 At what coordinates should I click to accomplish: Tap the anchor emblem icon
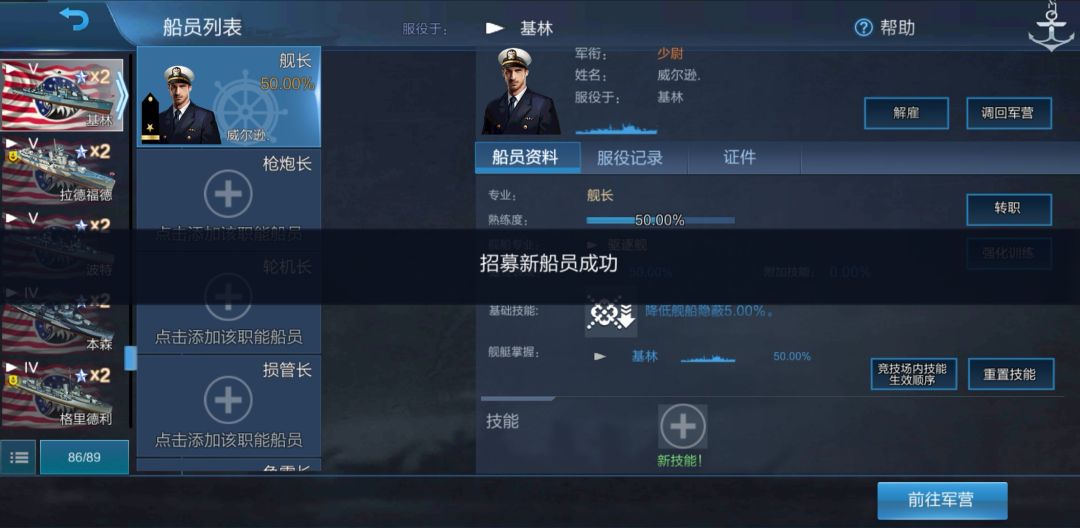[x=1050, y=26]
